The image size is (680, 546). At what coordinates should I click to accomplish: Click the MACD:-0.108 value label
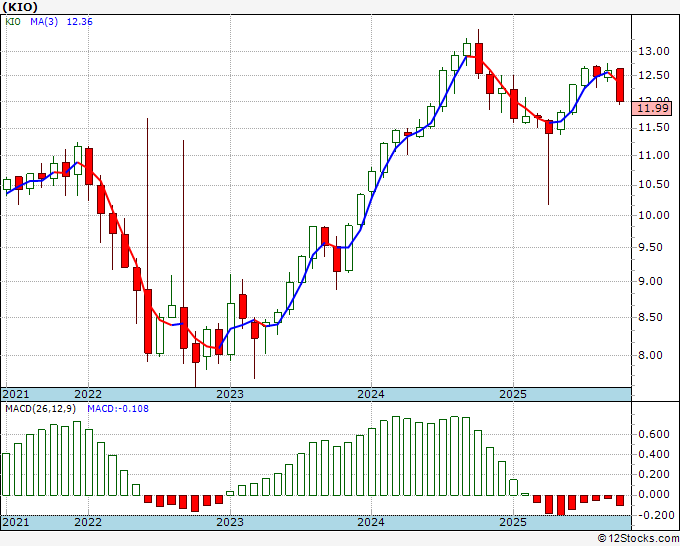pos(118,409)
